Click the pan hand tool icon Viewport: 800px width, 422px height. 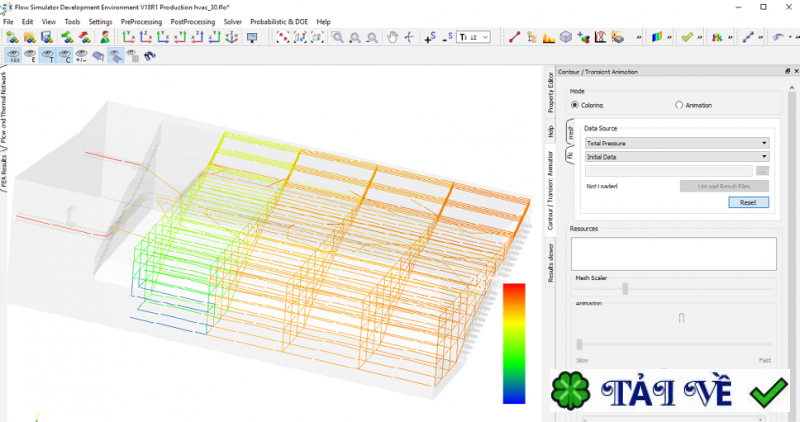point(393,37)
